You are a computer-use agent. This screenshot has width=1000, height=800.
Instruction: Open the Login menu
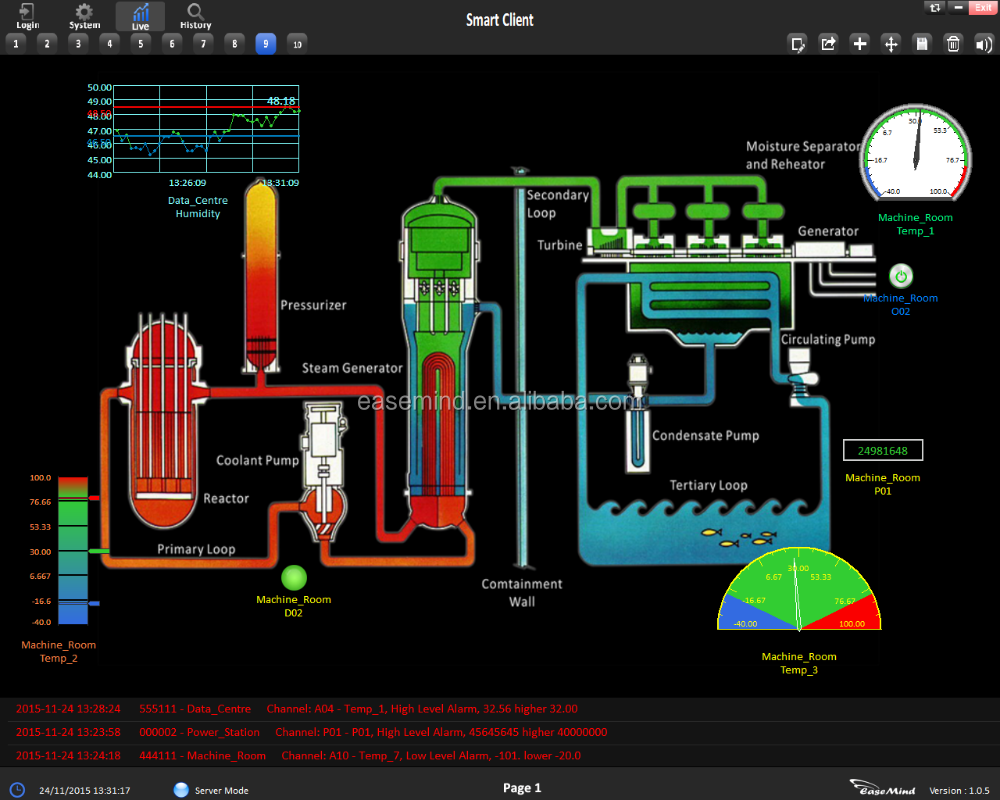point(27,16)
